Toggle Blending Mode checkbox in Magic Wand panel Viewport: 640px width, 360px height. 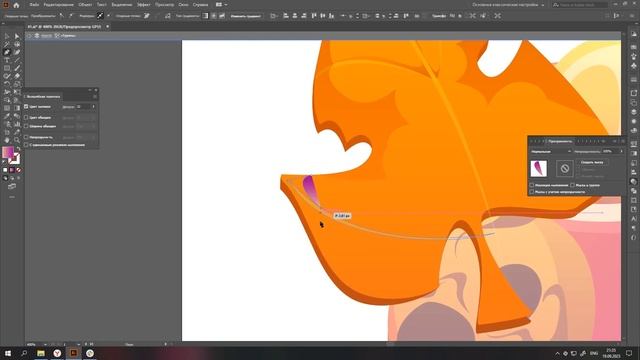click(x=26, y=145)
